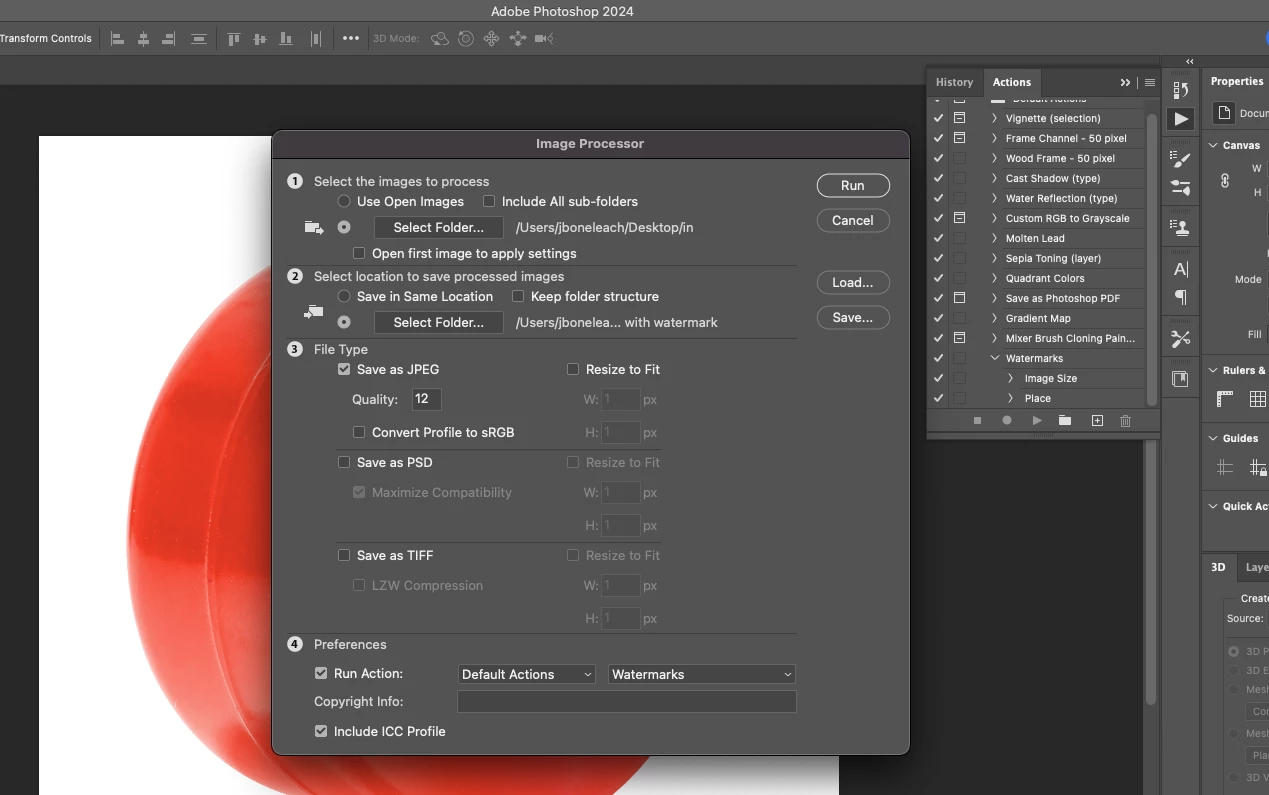Enable the Save as PSD checkbox

click(x=344, y=462)
